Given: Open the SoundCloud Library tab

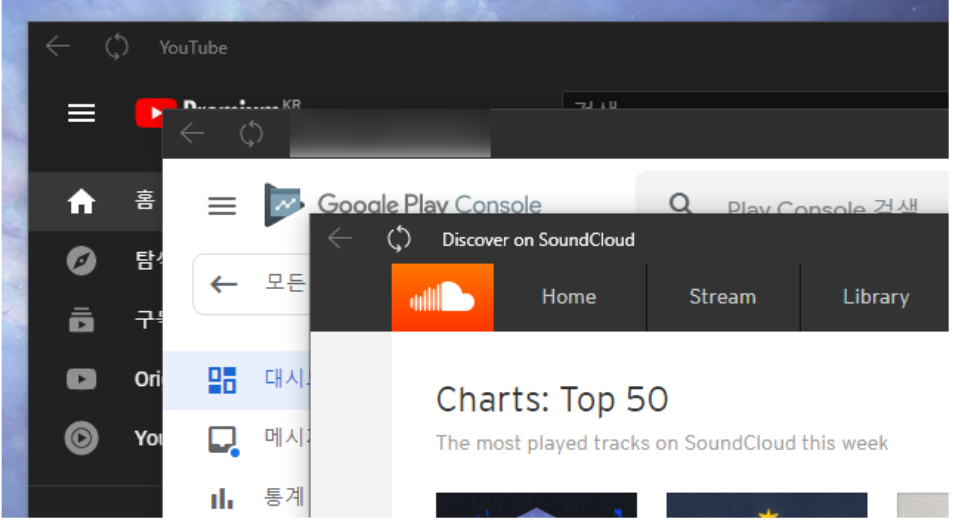Looking at the screenshot, I should pos(875,297).
